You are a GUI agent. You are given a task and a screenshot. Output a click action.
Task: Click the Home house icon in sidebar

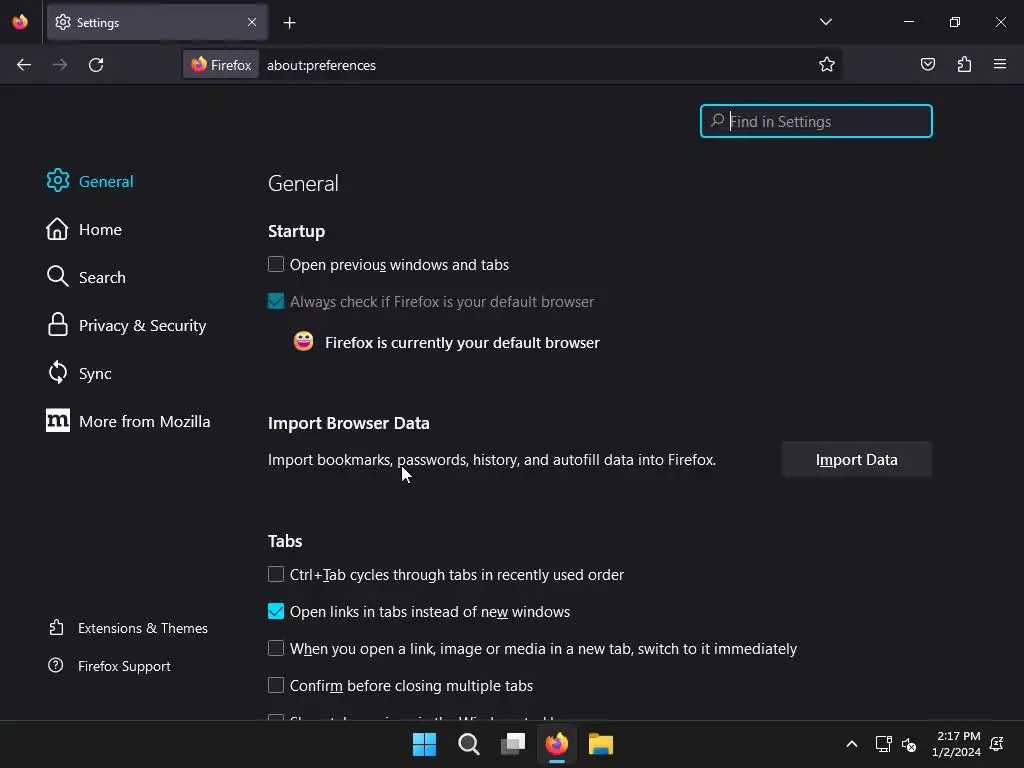tap(57, 229)
